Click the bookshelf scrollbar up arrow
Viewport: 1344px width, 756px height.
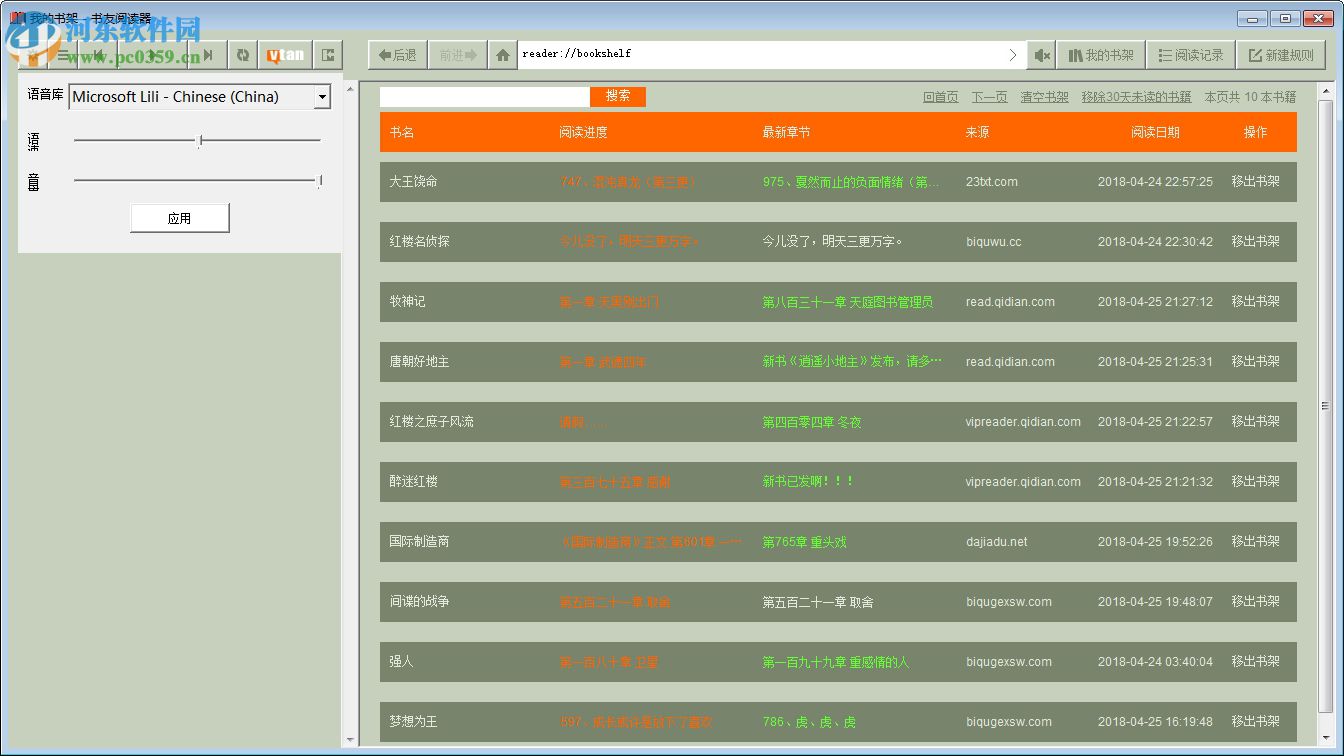coord(1326,91)
